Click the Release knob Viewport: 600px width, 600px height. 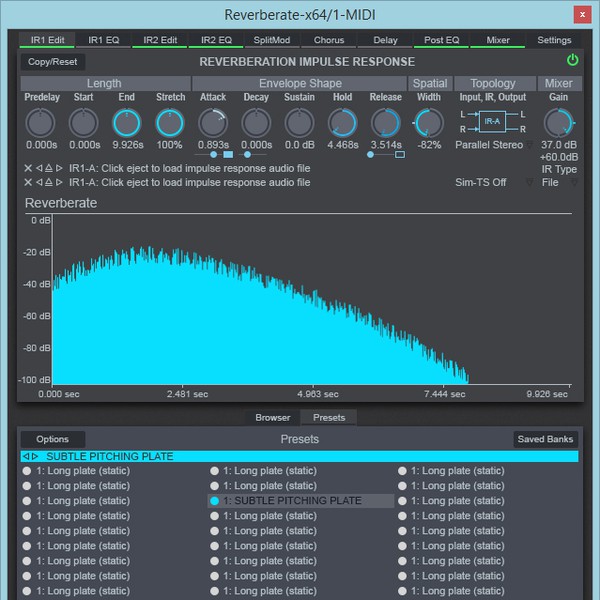pos(386,123)
